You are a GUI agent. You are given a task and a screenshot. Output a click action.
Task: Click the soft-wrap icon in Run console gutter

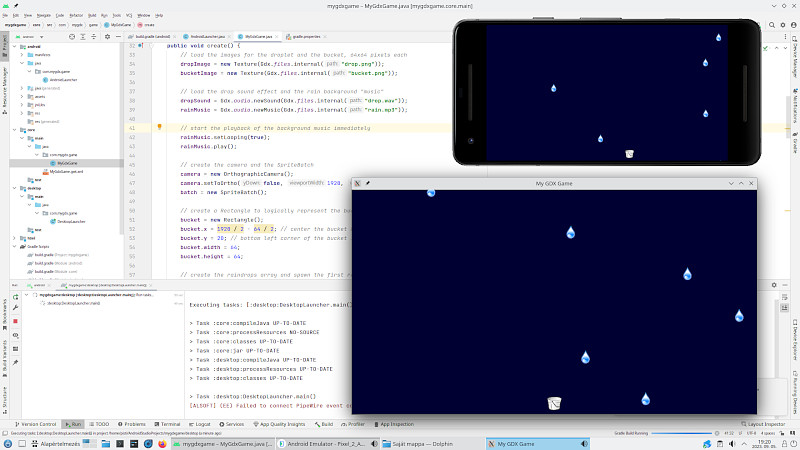point(785,297)
